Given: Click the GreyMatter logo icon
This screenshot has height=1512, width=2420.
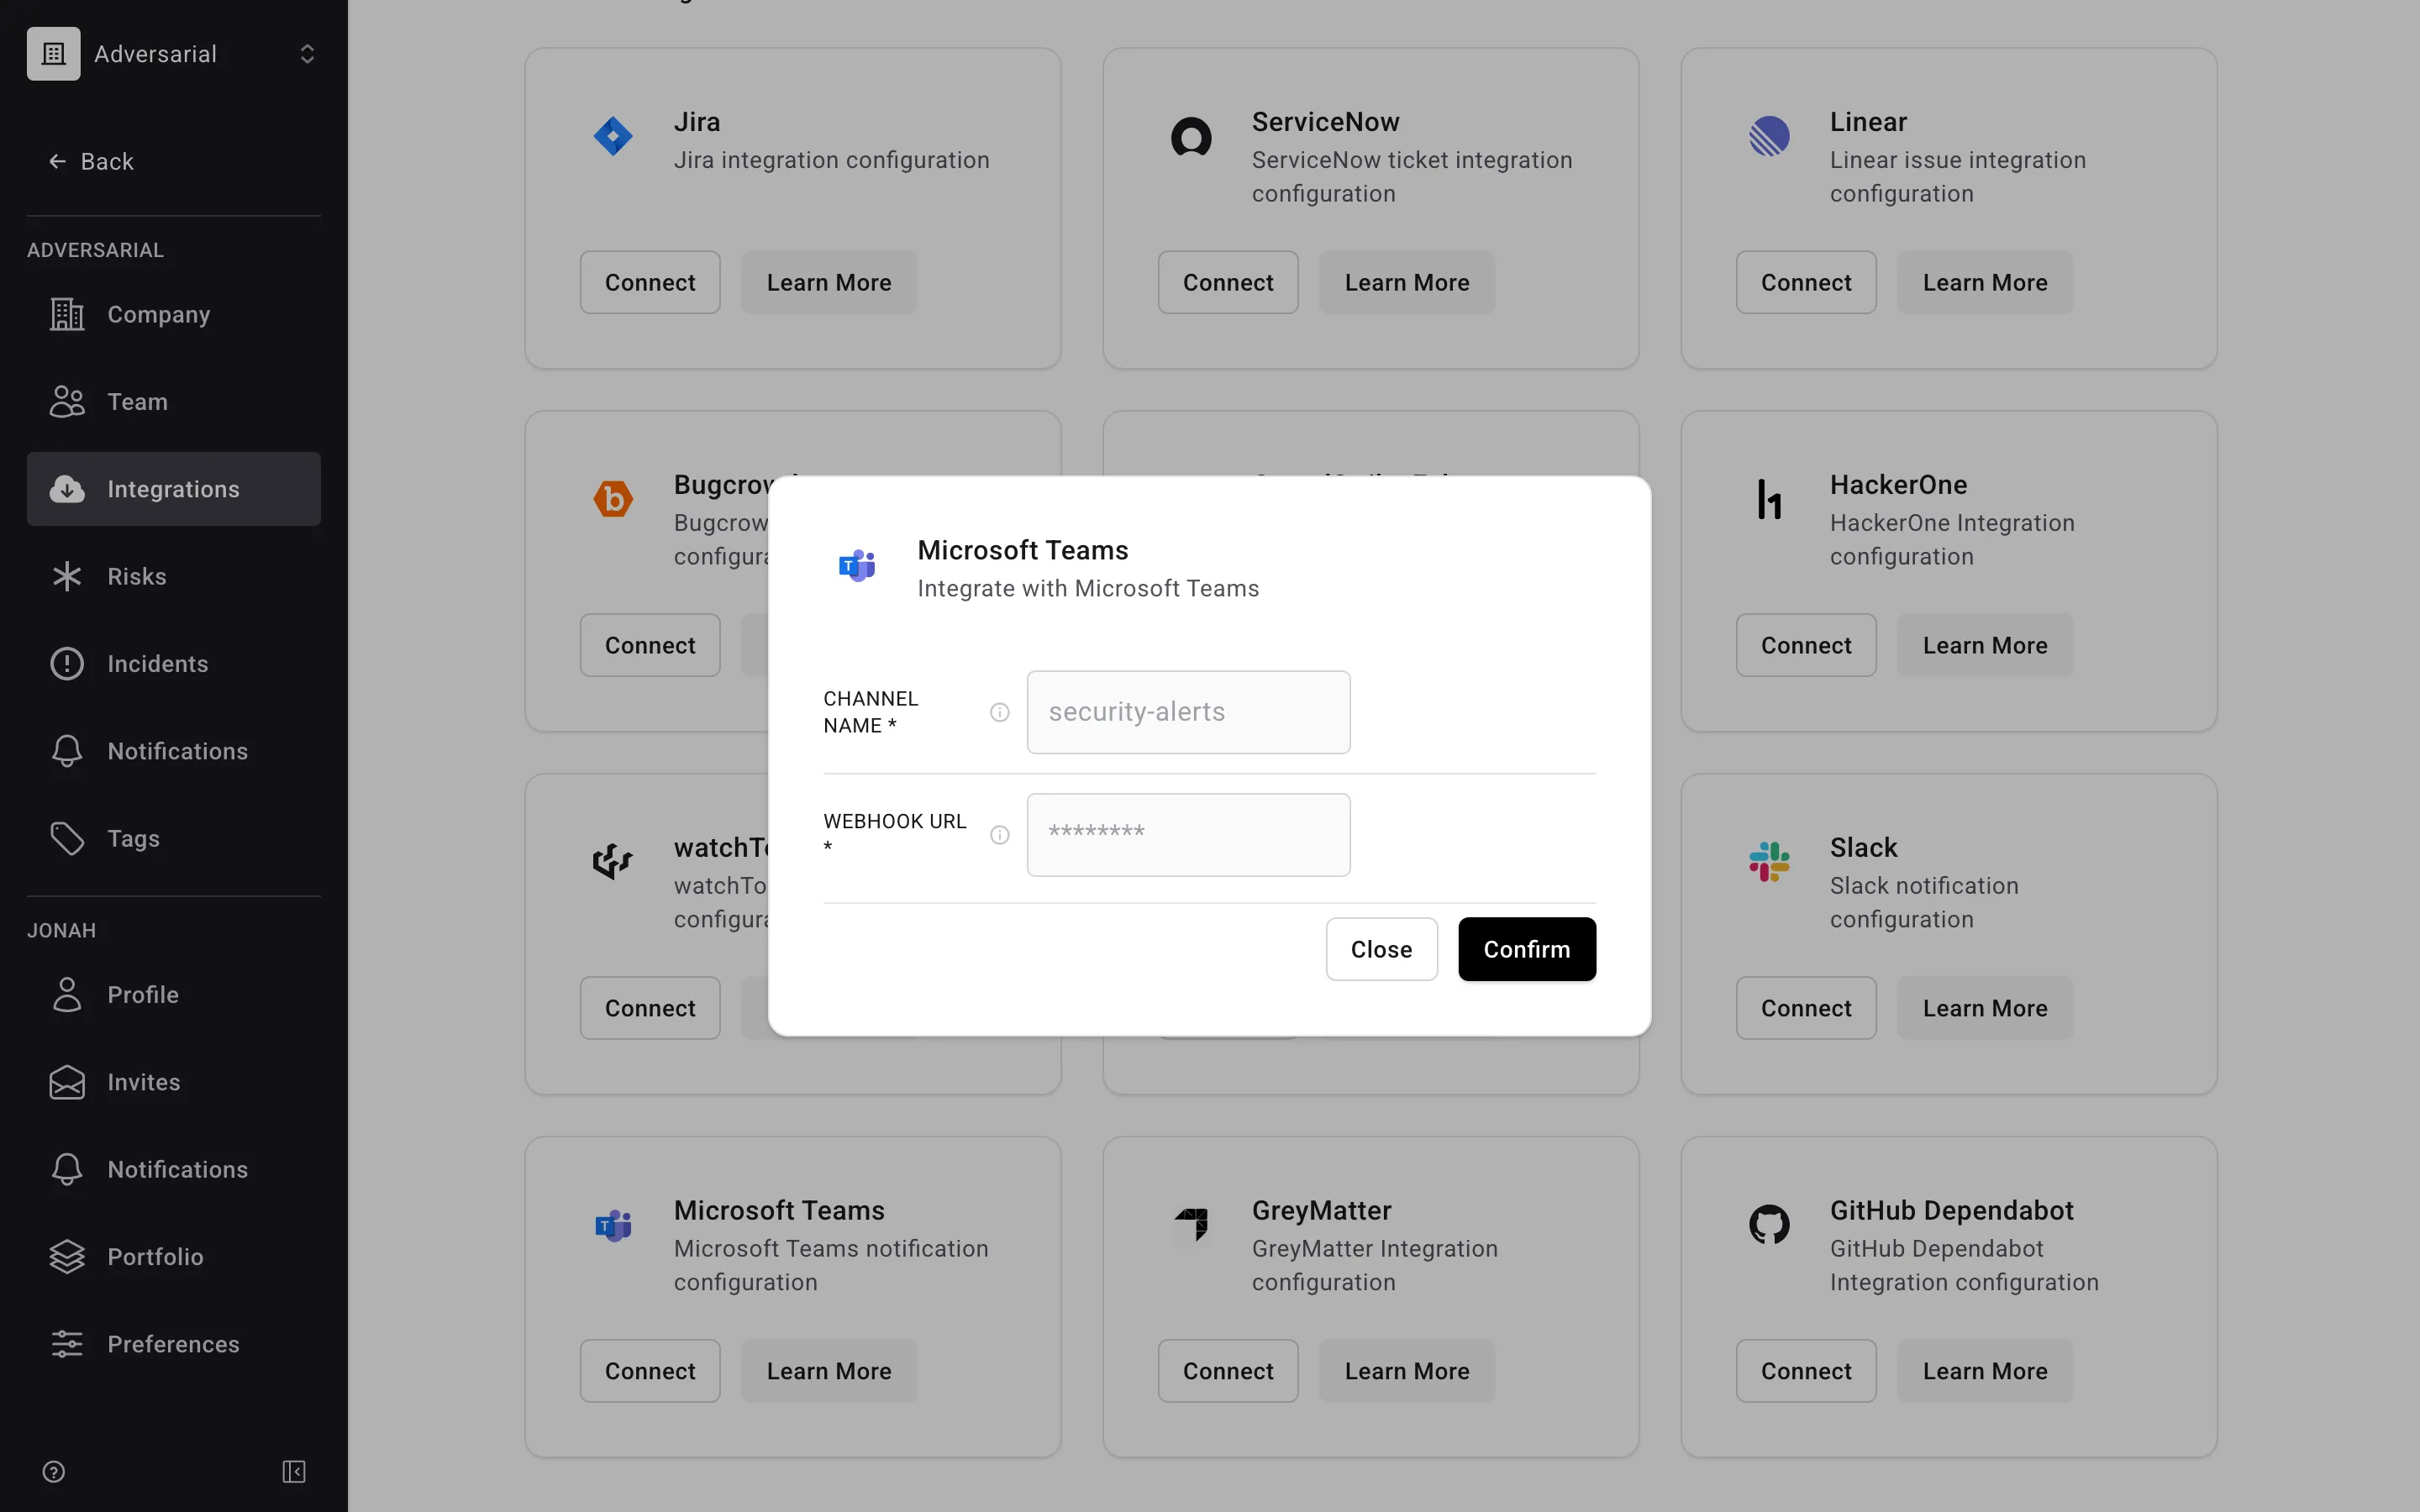Looking at the screenshot, I should pos(1191,1225).
